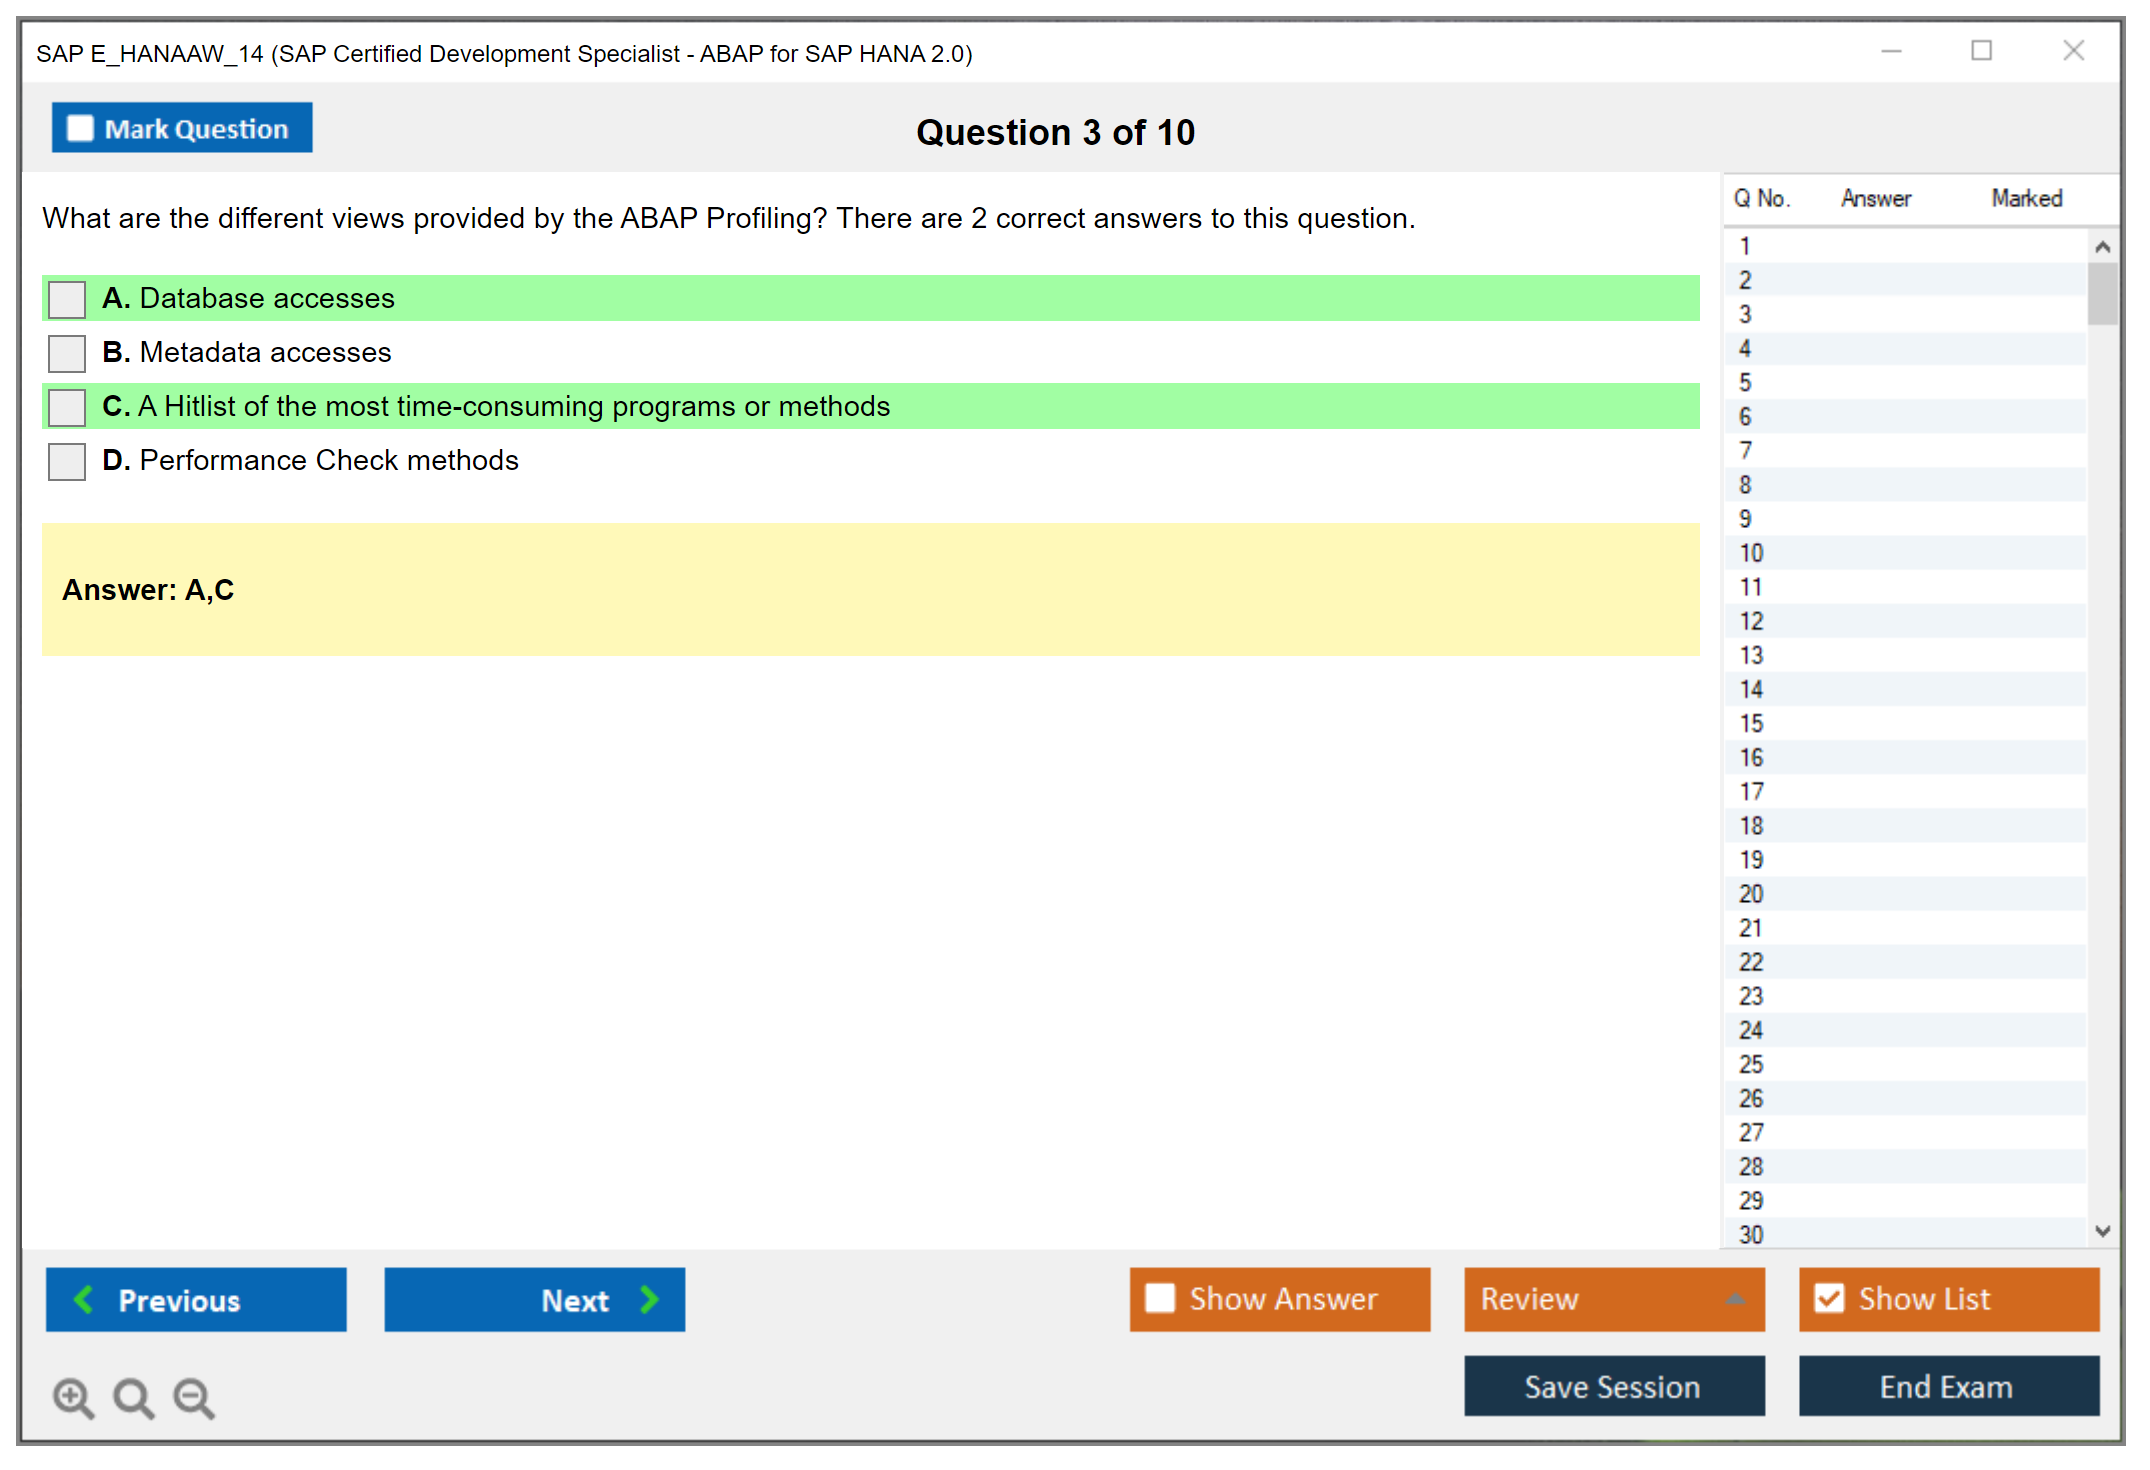
Task: Select option D Performance Check methods
Action: [x=67, y=461]
